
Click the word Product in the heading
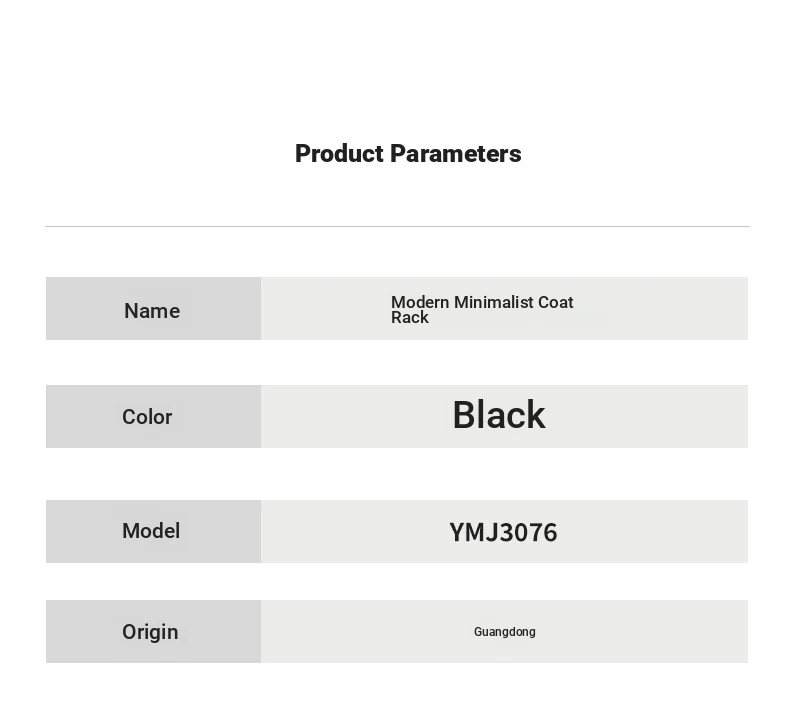[x=339, y=154]
